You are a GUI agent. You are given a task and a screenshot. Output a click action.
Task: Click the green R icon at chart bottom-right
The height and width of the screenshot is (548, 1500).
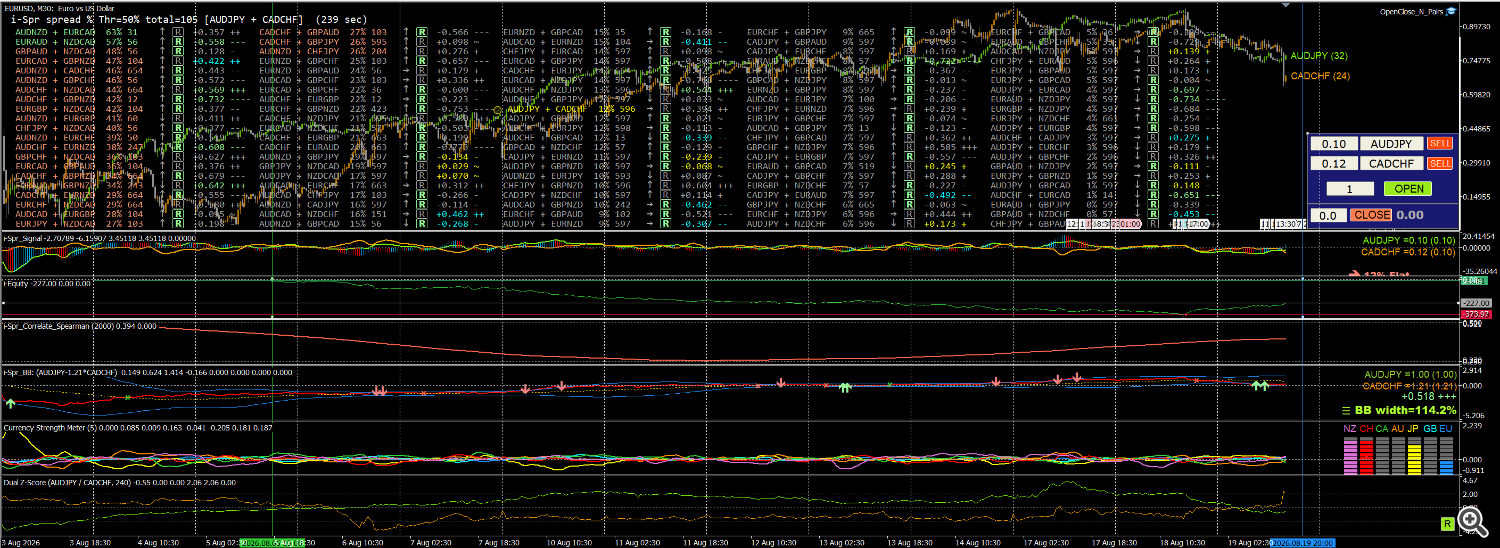(1446, 523)
